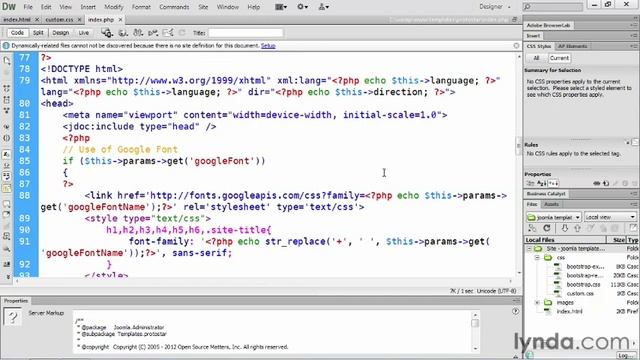
Task: Open the Commands menu
Action: (x=174, y=7)
